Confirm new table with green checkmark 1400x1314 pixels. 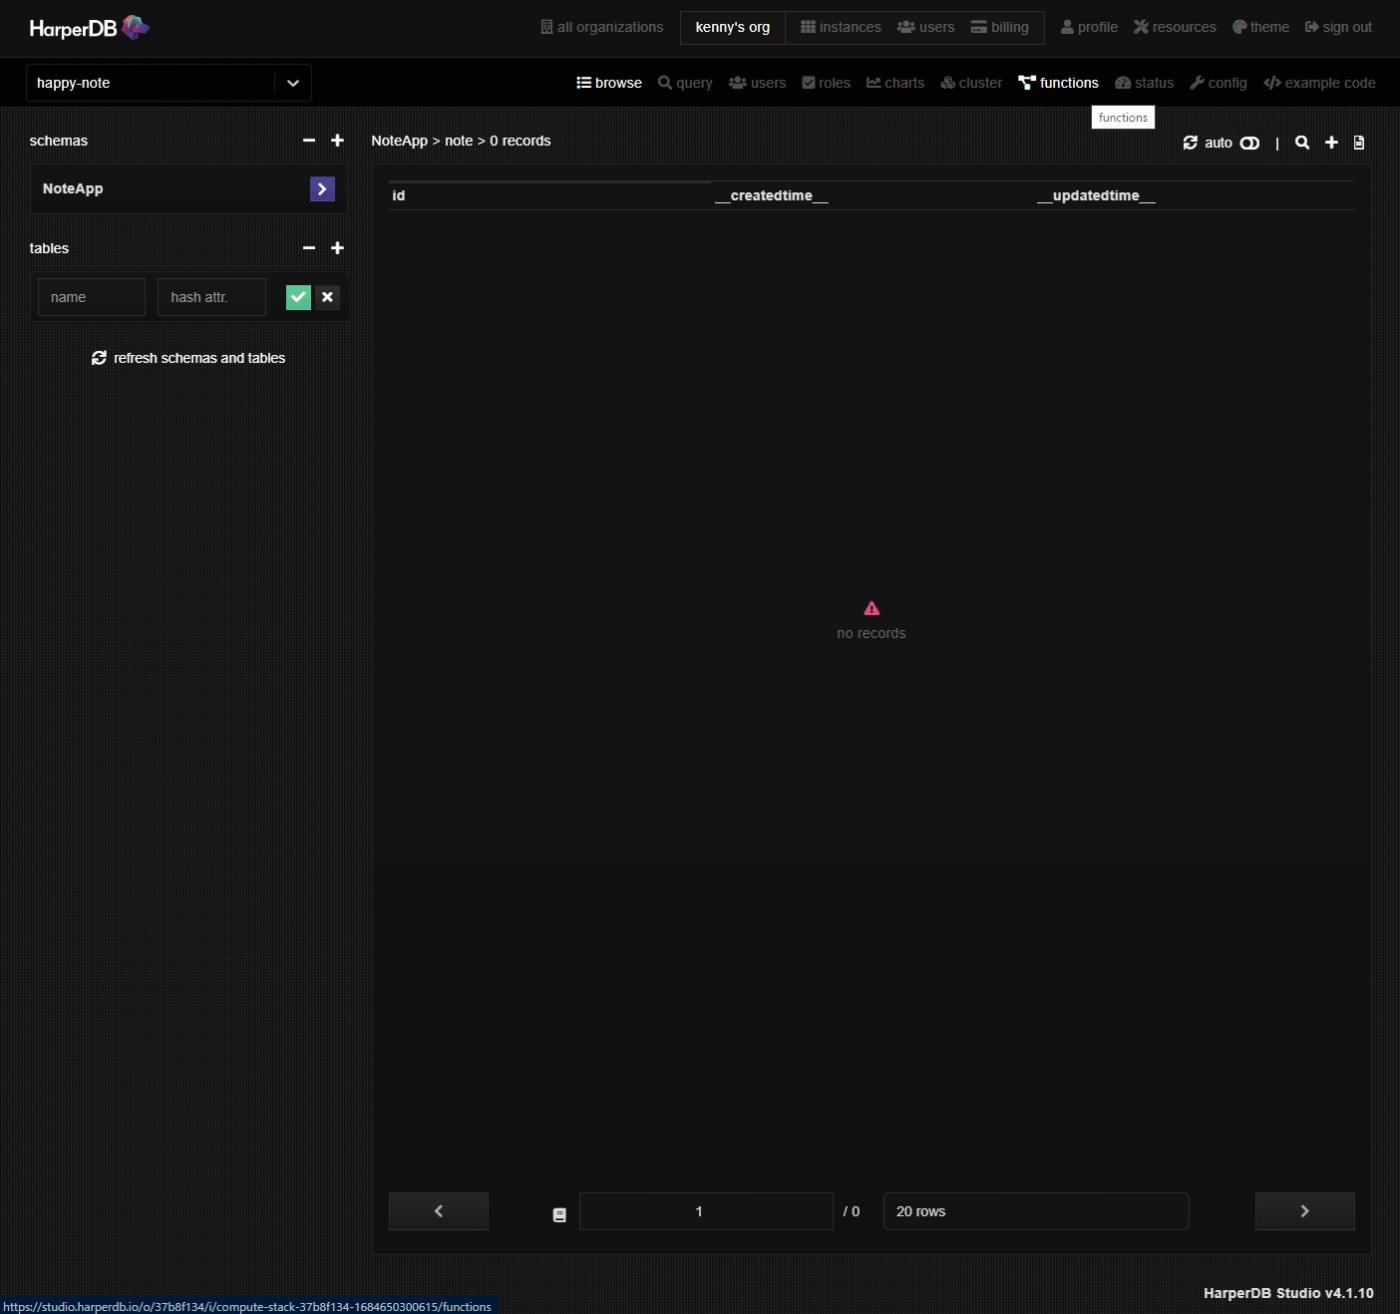coord(298,297)
